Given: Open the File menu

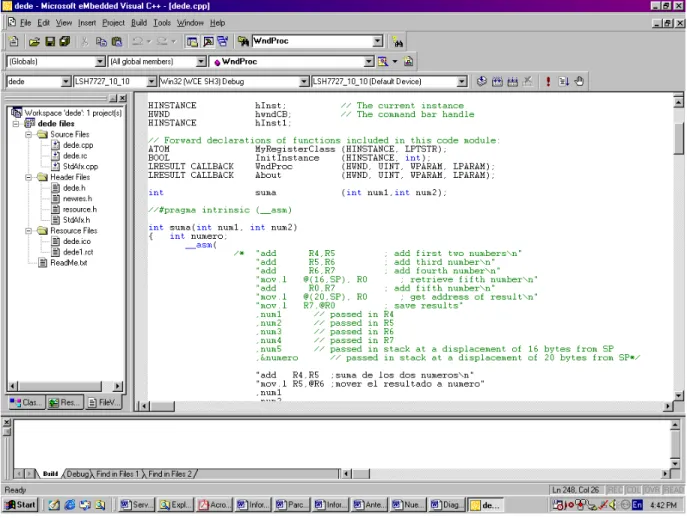Looking at the screenshot, I should (25, 23).
